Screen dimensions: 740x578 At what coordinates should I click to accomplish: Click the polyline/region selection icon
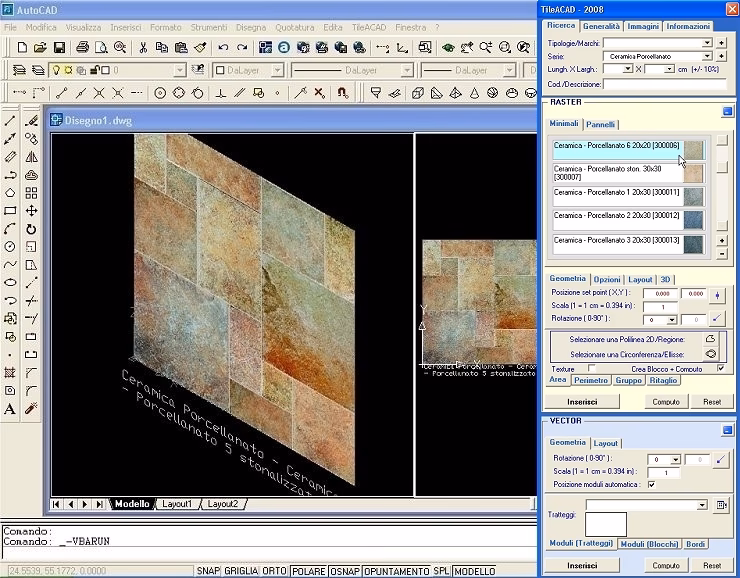coord(710,339)
